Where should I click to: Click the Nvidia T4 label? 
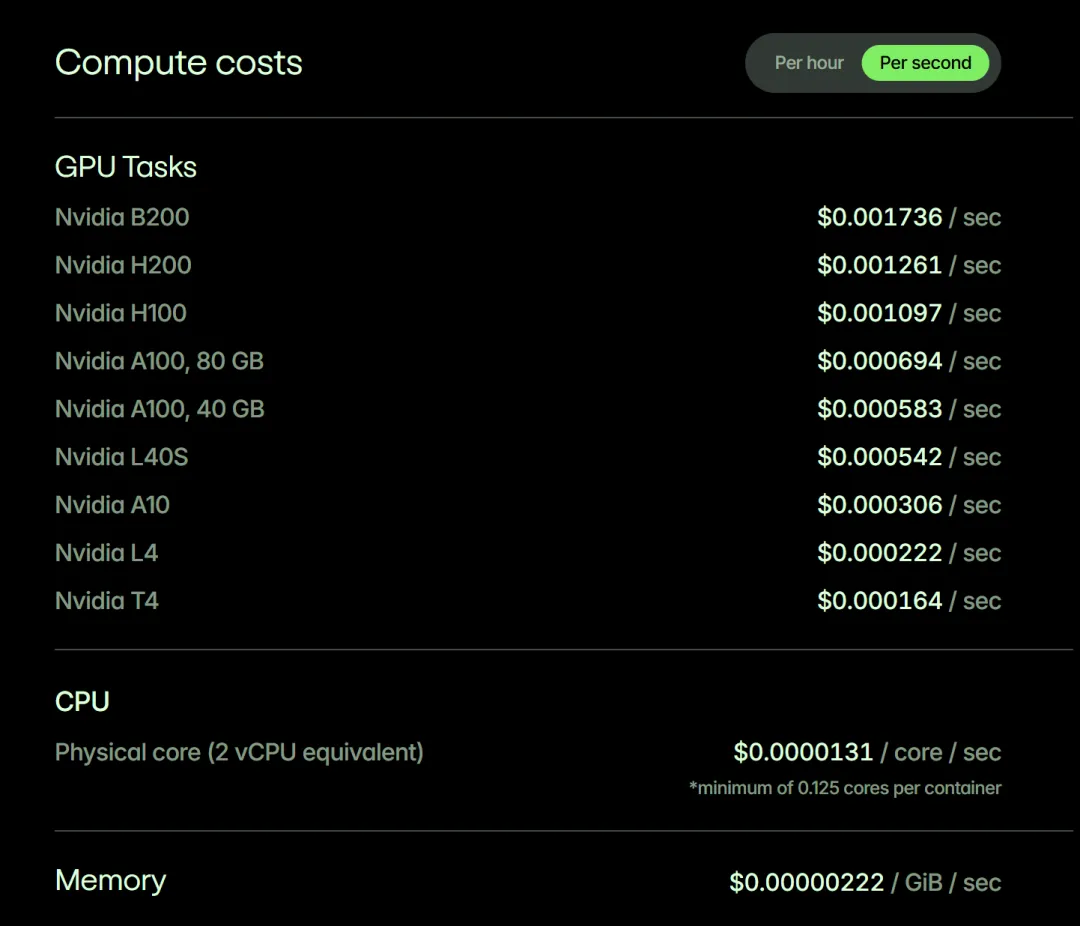pyautogui.click(x=107, y=601)
